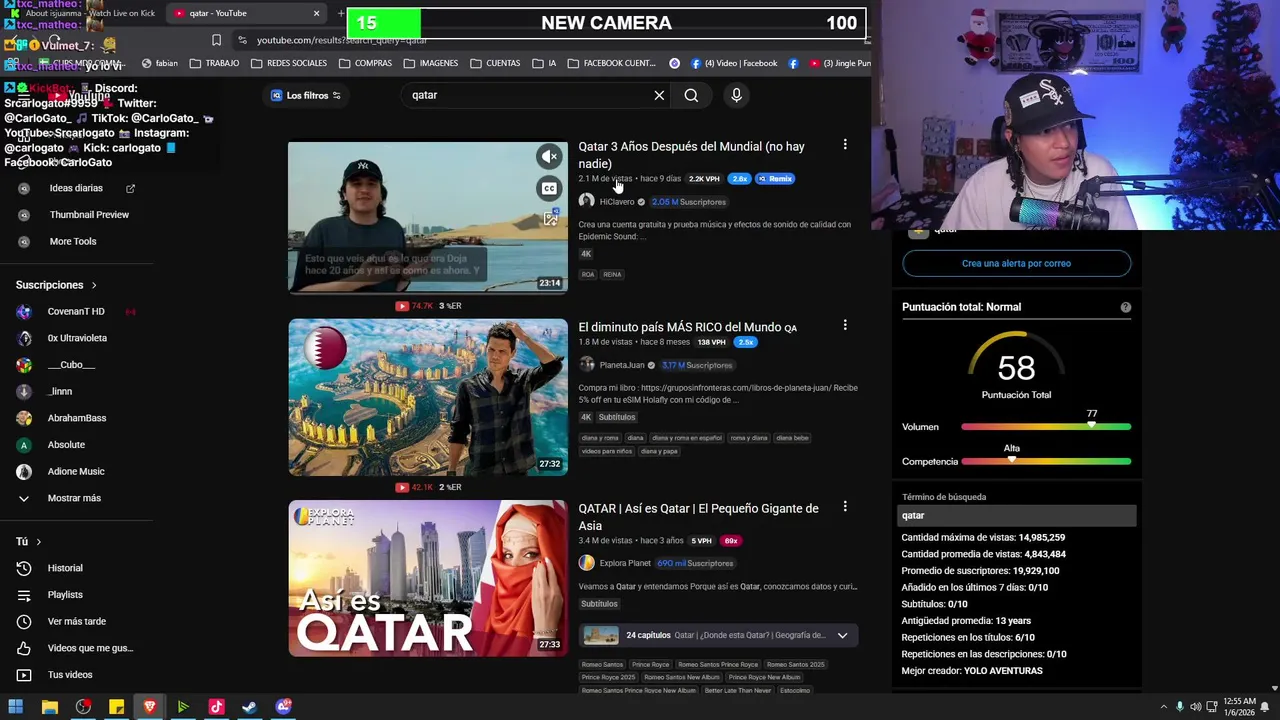Expand the 24 capítulos chapter list
Viewport: 1280px width, 720px height.
[x=842, y=635]
